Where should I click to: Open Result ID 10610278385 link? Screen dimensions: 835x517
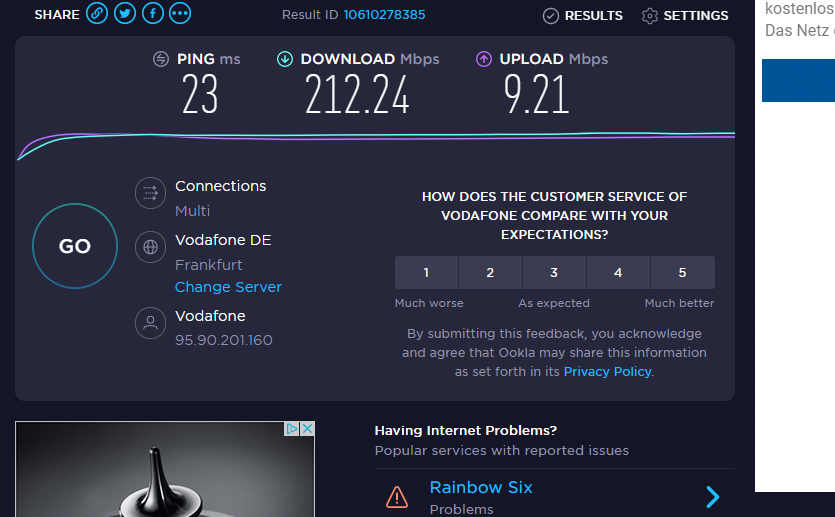coord(384,15)
